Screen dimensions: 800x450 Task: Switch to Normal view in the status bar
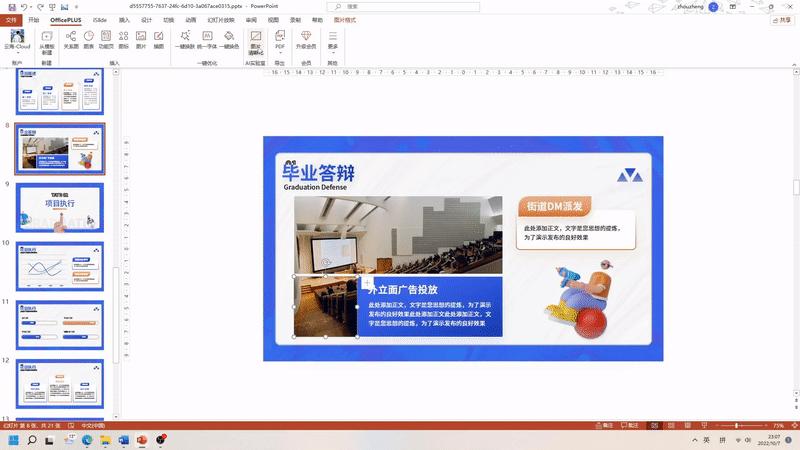655,425
